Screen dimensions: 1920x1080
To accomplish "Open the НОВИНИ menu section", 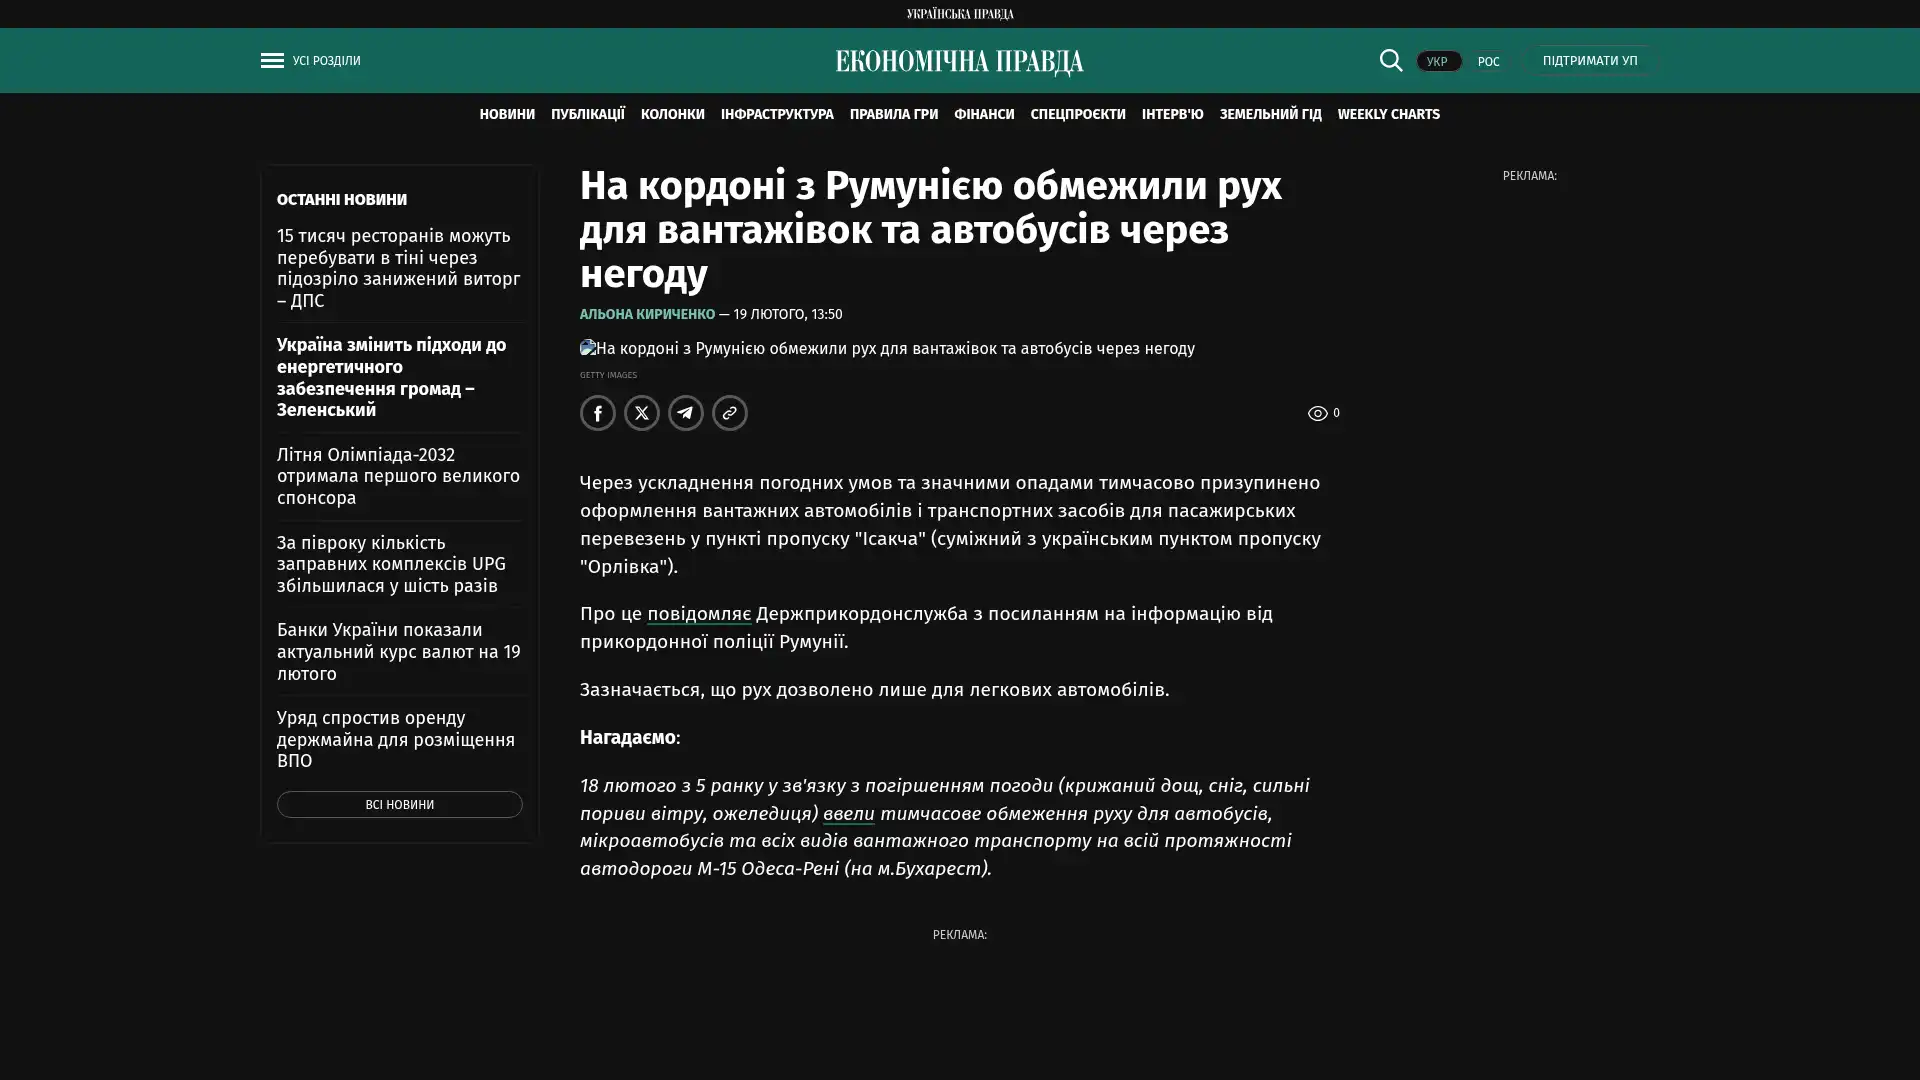I will pyautogui.click(x=507, y=114).
